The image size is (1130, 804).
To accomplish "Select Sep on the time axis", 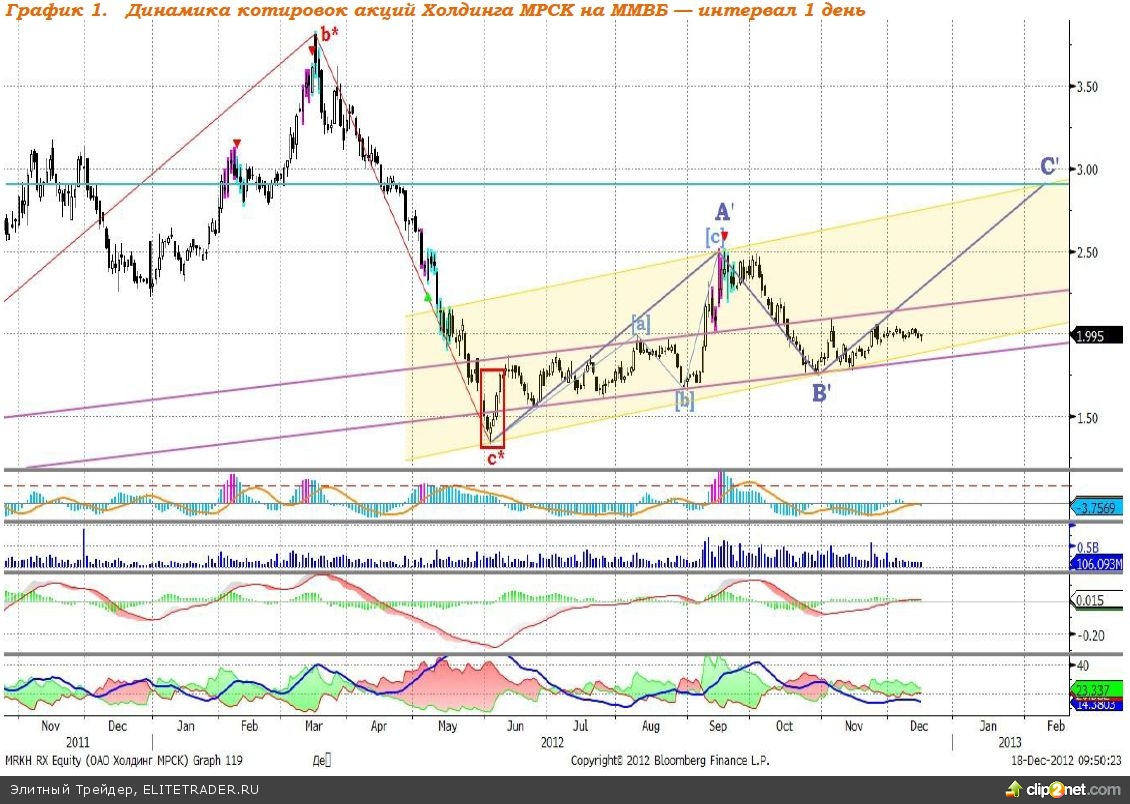I will point(717,727).
